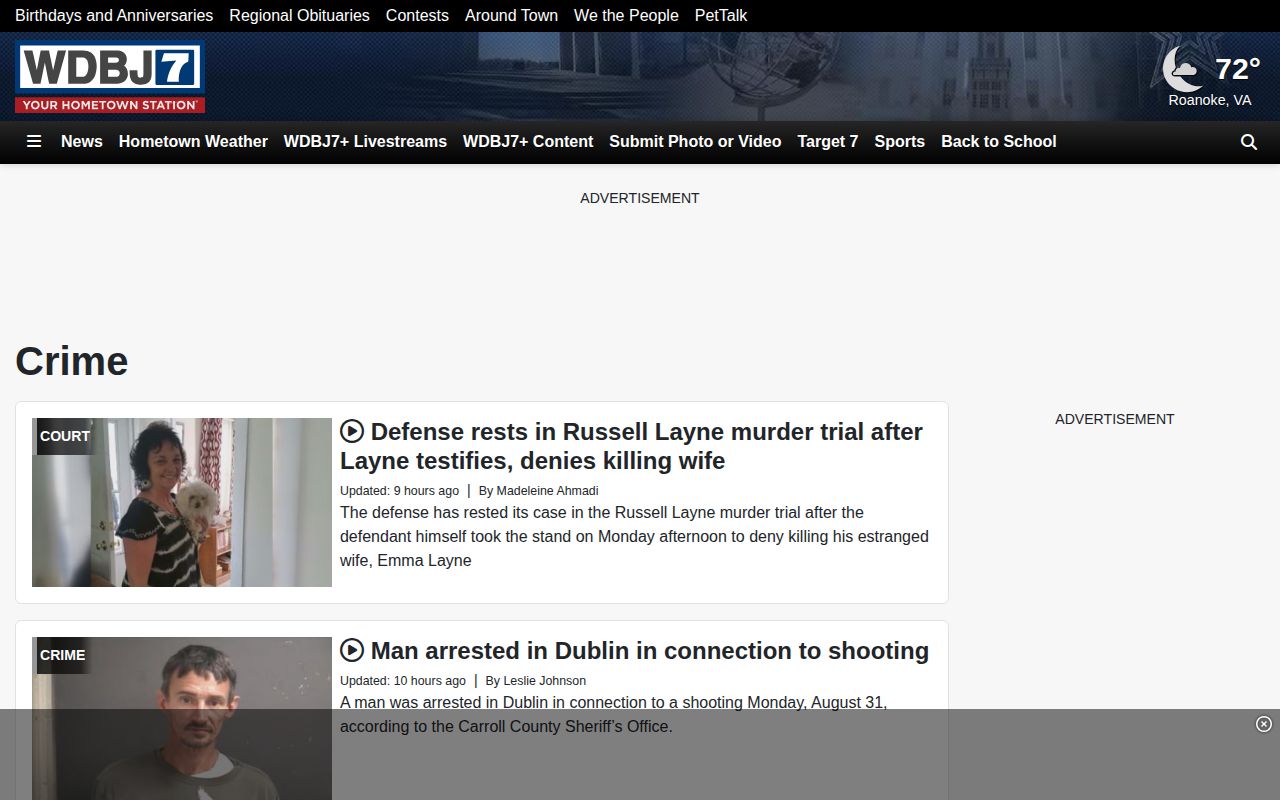Click play icon beside Man arrested headline
The image size is (1280, 800).
coord(352,650)
